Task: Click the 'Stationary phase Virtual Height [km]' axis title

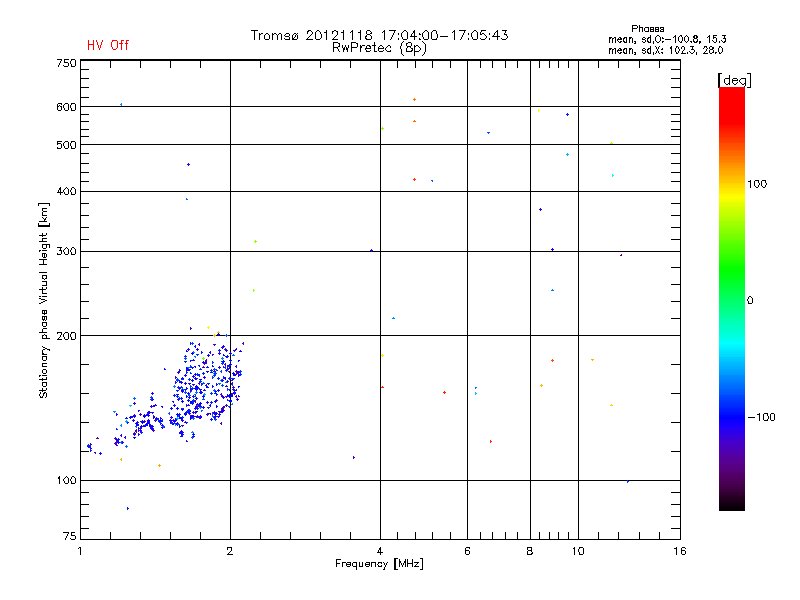Action: click(44, 301)
